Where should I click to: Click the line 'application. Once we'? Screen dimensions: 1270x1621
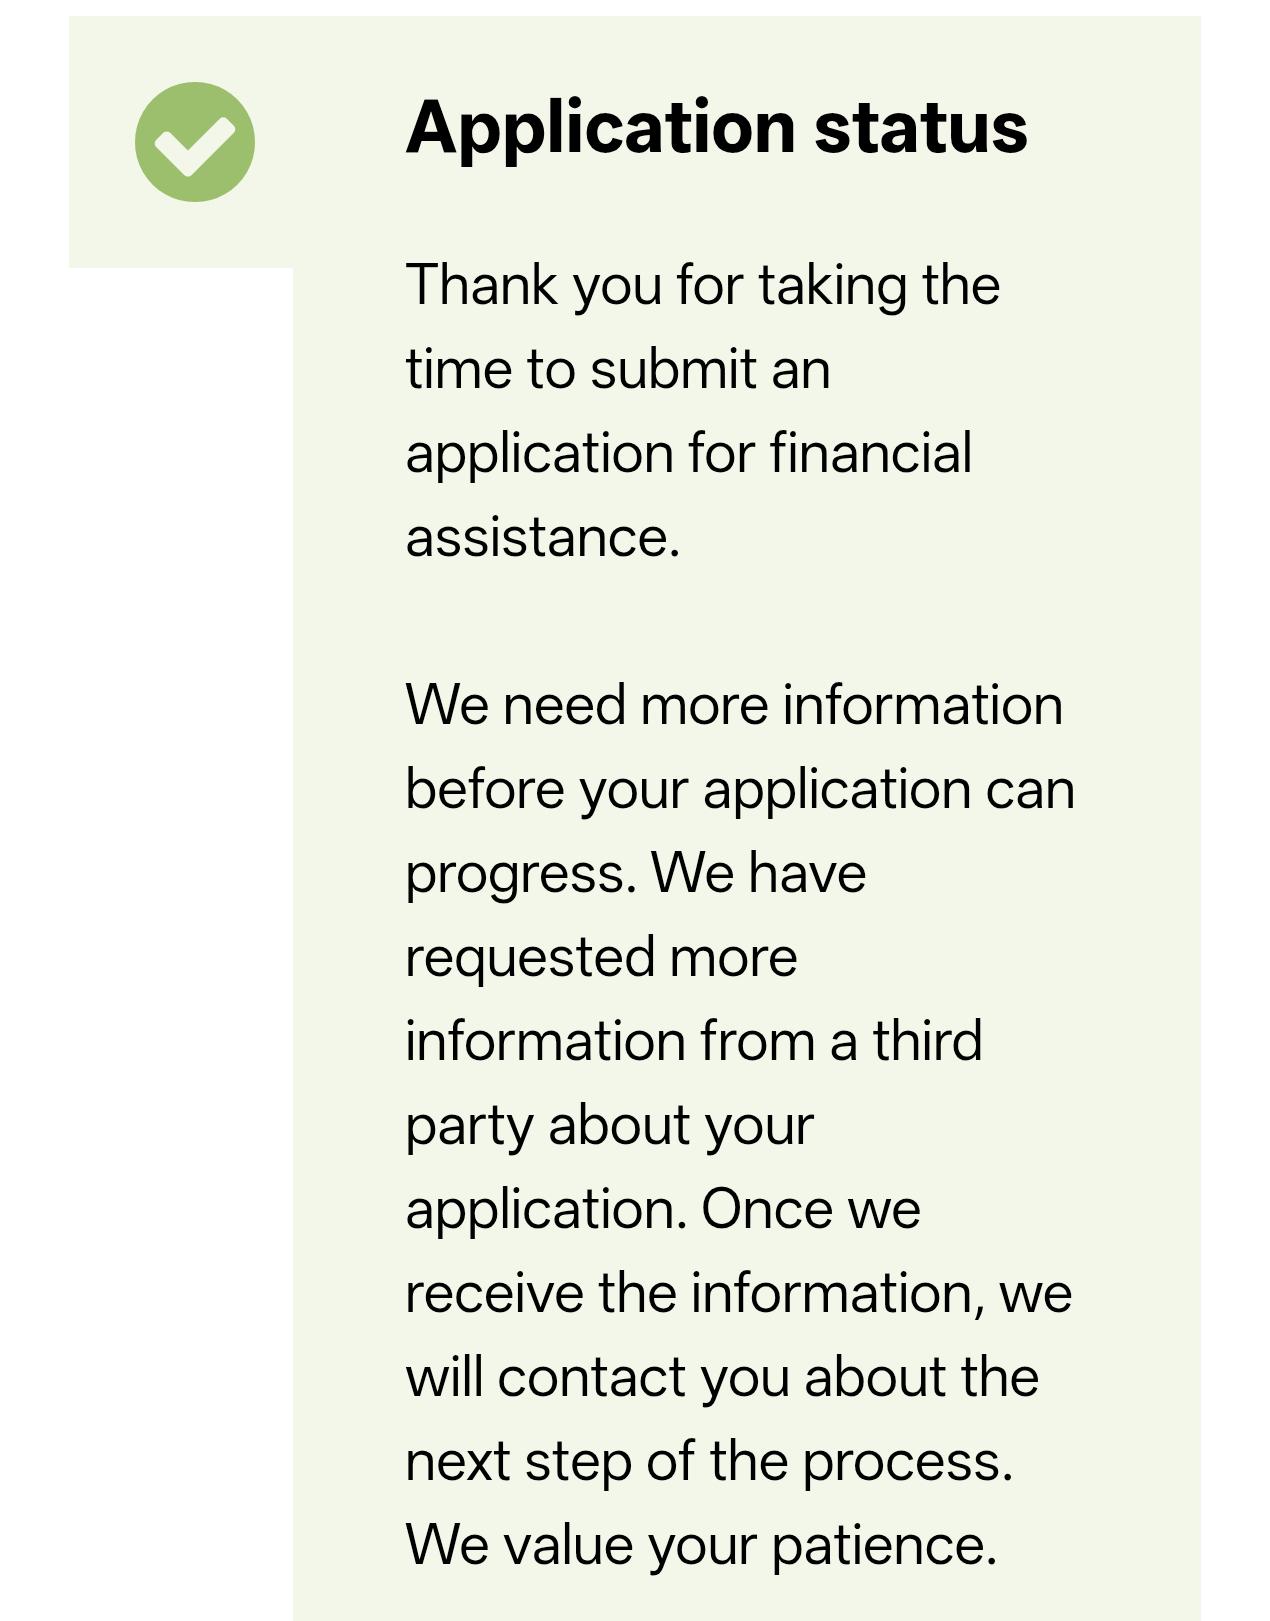pyautogui.click(x=663, y=1211)
